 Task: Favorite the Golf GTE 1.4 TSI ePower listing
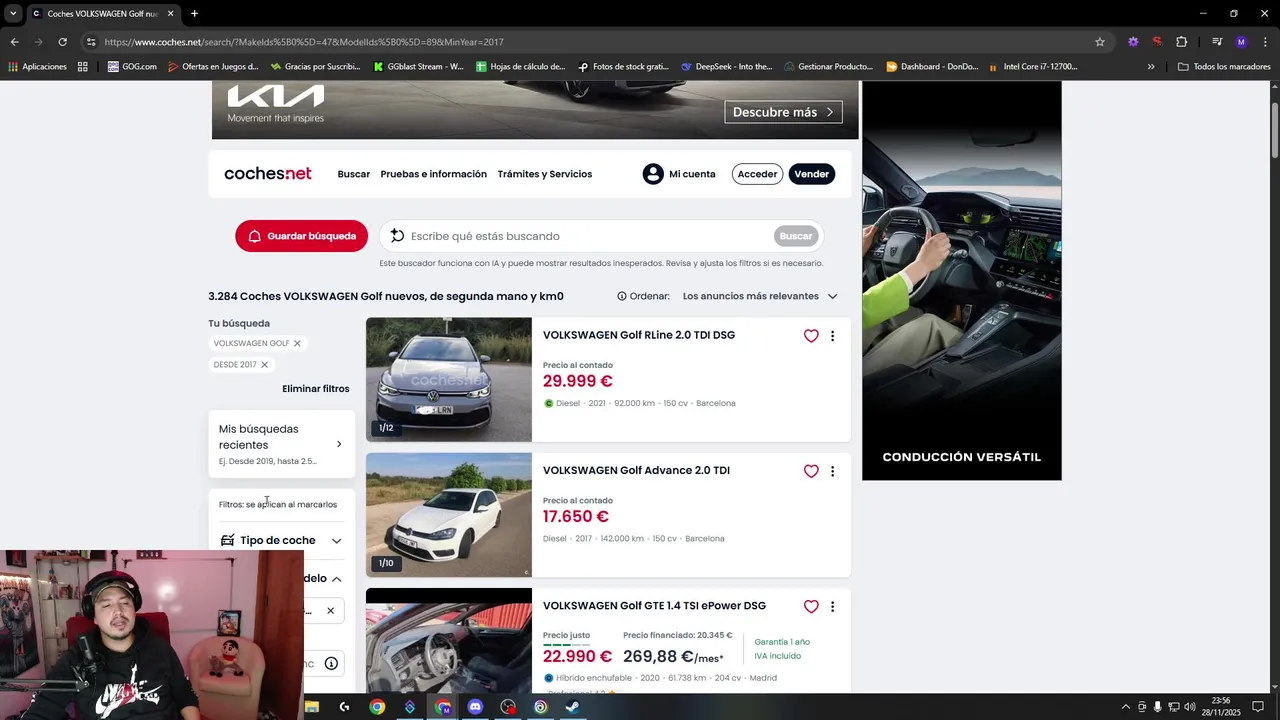[811, 606]
